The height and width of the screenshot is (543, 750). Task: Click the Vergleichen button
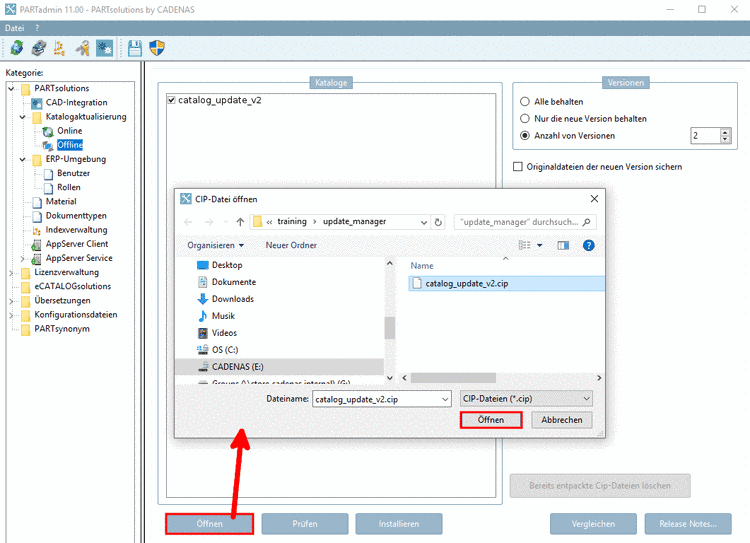tap(593, 524)
